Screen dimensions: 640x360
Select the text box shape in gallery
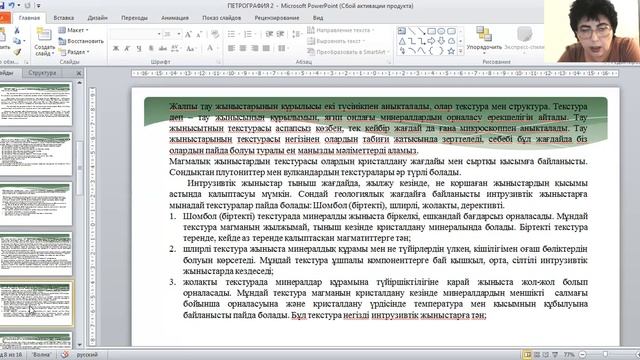[402, 31]
